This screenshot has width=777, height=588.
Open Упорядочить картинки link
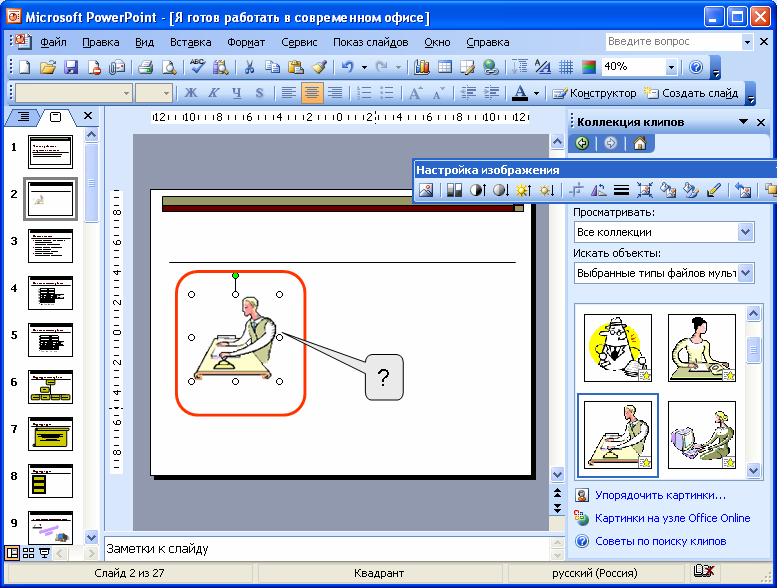pos(660,495)
